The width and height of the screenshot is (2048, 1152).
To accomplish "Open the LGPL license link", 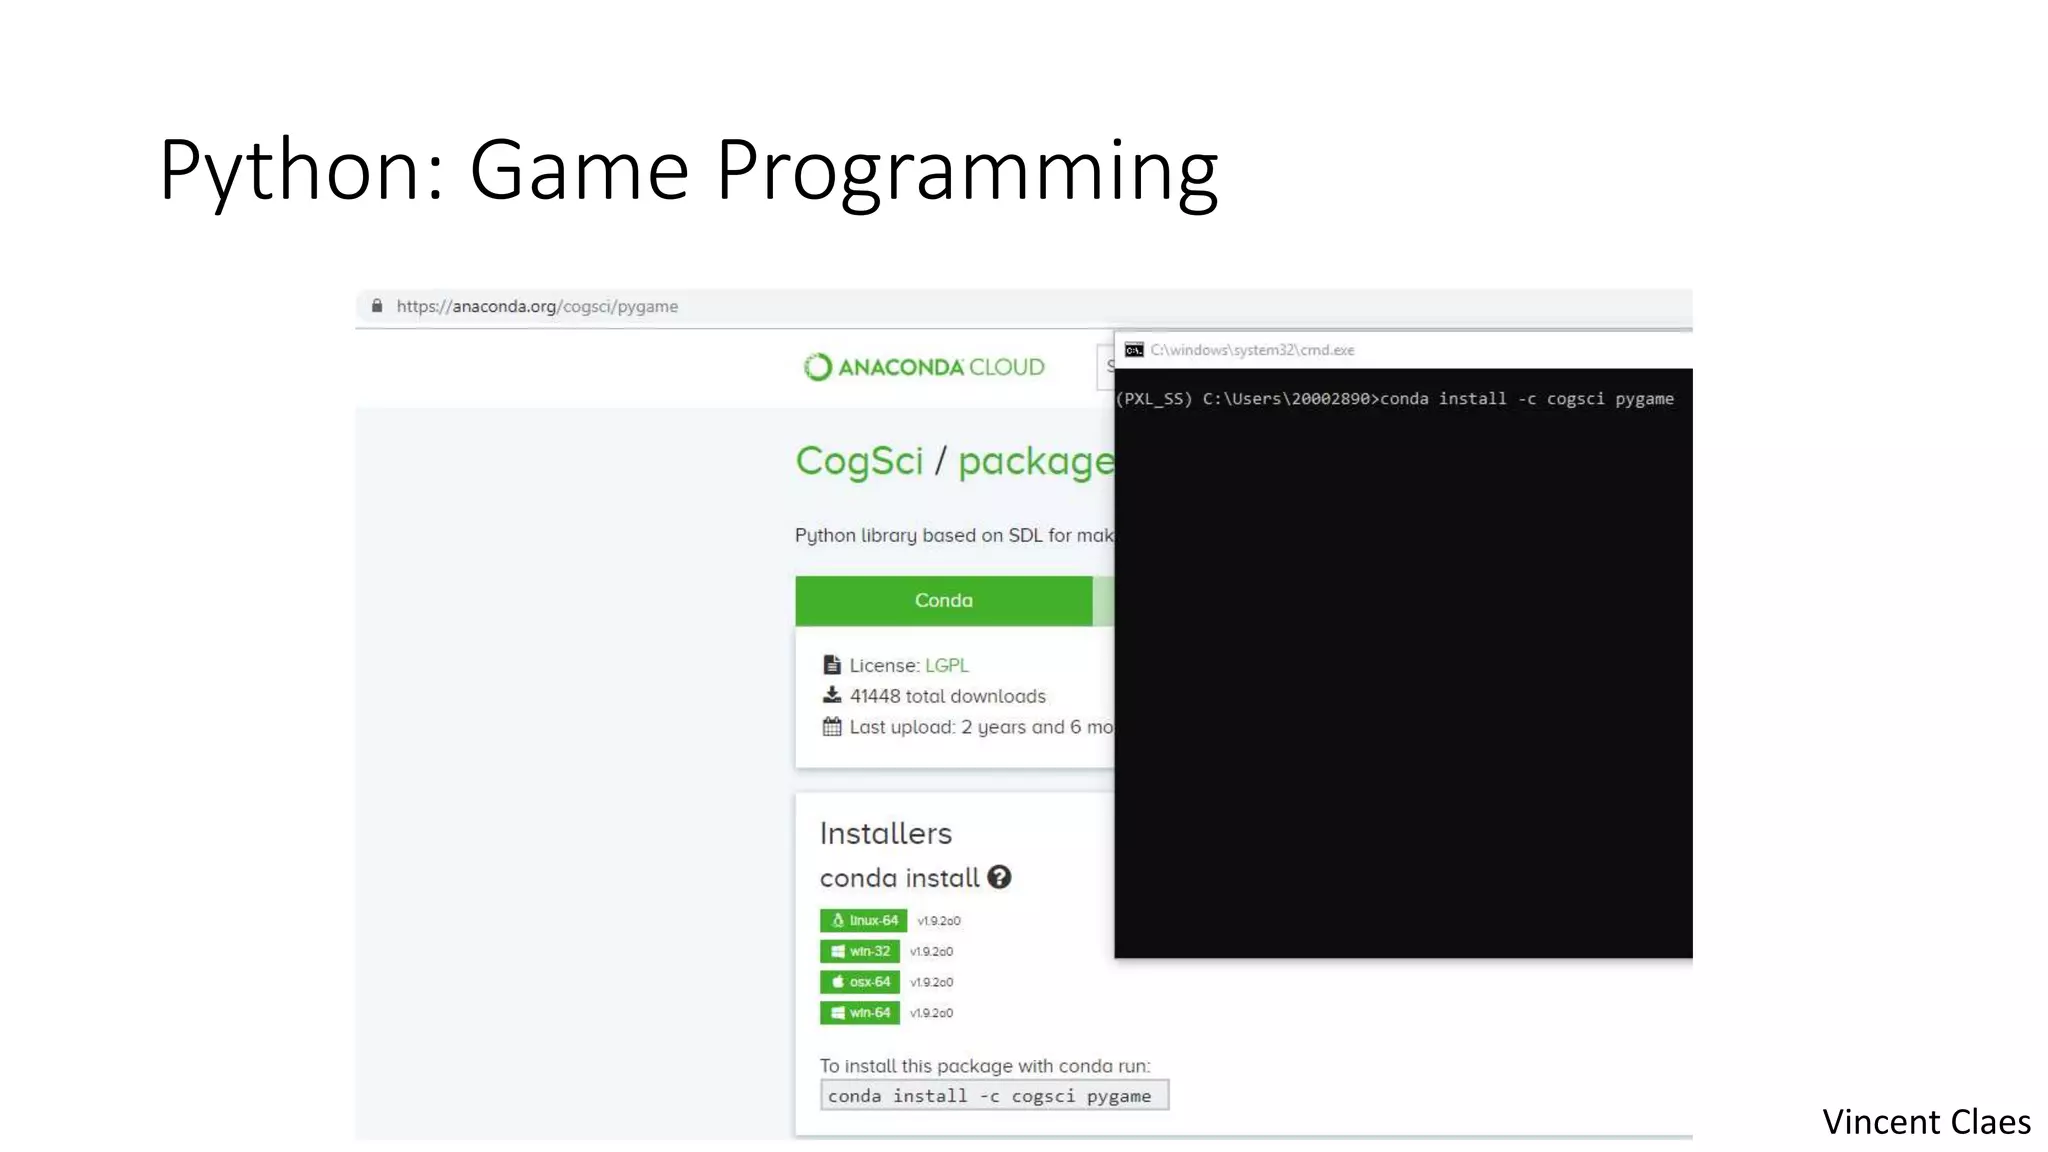I will [946, 665].
